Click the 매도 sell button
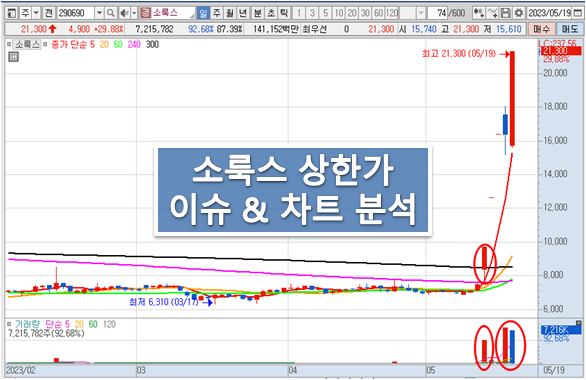The width and height of the screenshot is (586, 380). (569, 29)
